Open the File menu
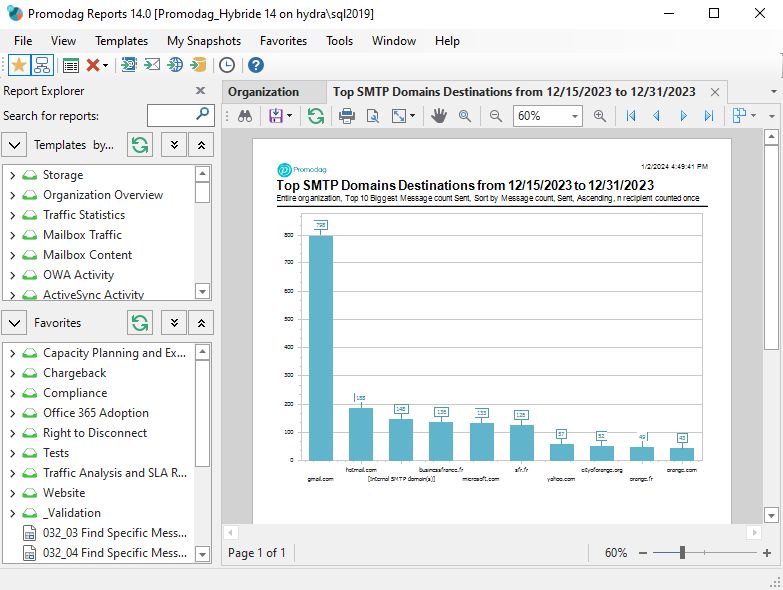The image size is (783, 590). (23, 41)
